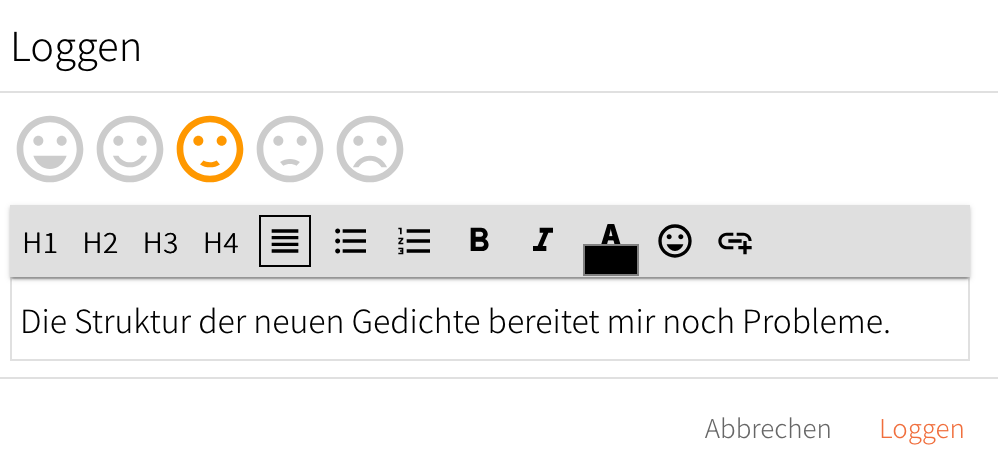998x468 pixels.
Task: Select the very sad frowning face
Action: tap(370, 149)
